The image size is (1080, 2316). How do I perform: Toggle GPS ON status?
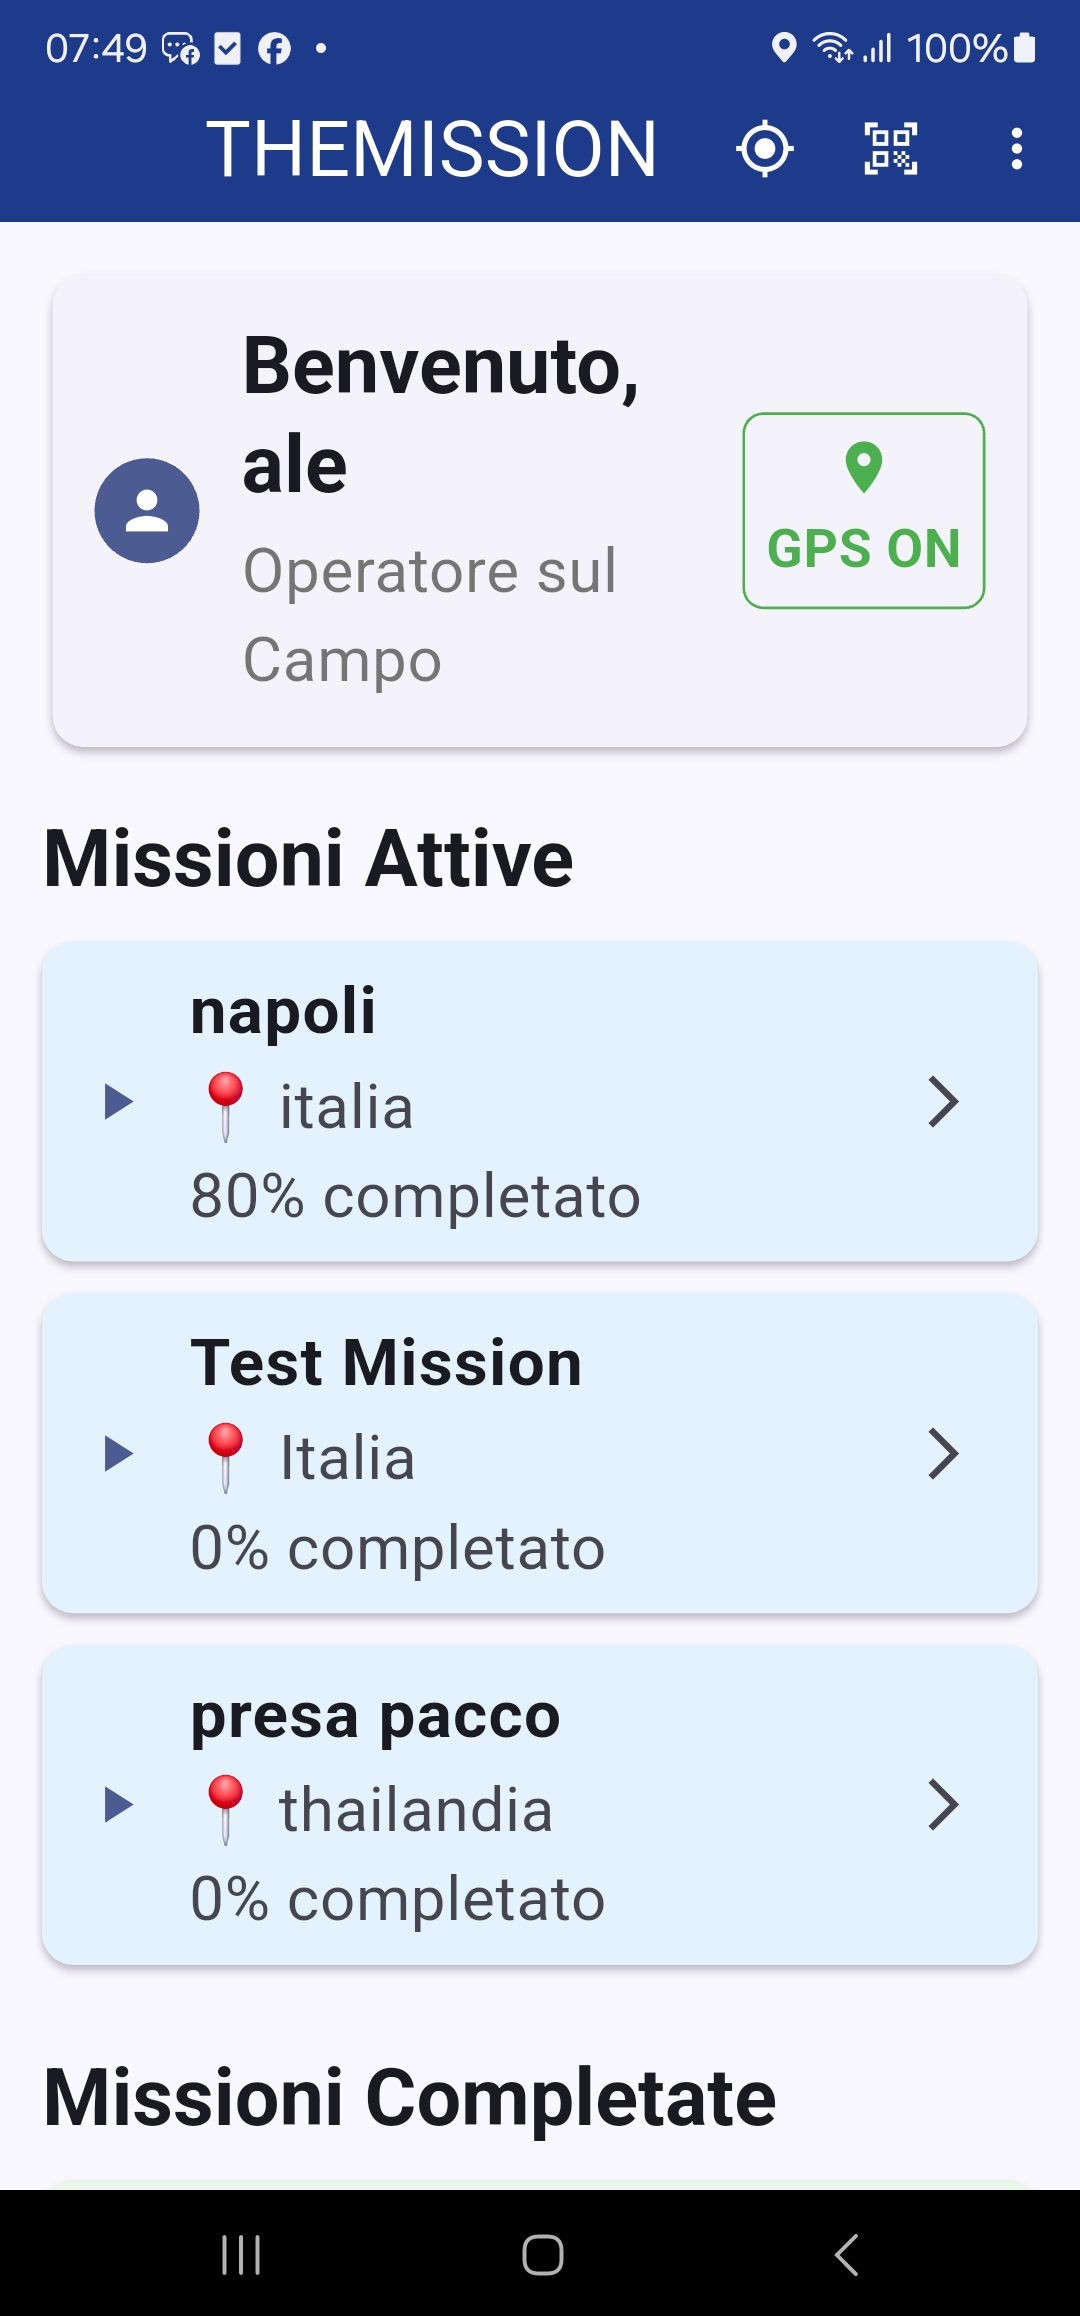tap(862, 510)
